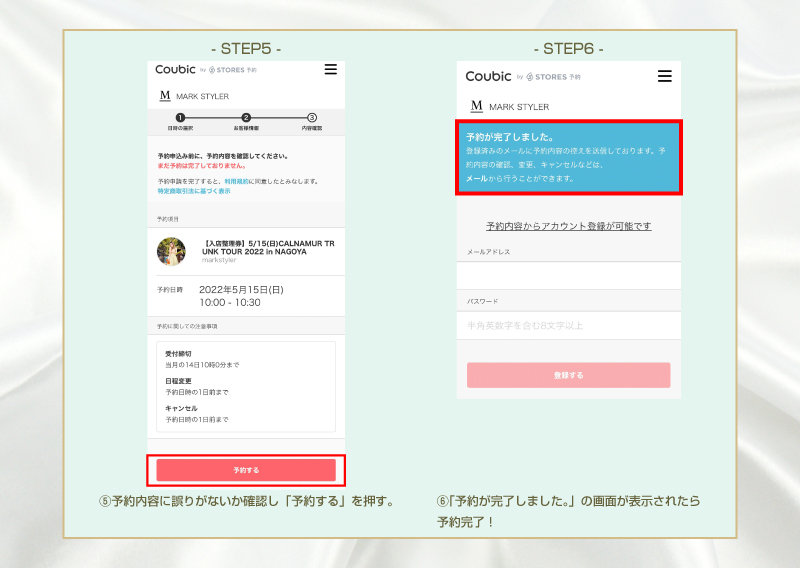
Task: Click the CALNAMUR TRUNK TOUR event thumbnail
Action: pyautogui.click(x=171, y=251)
